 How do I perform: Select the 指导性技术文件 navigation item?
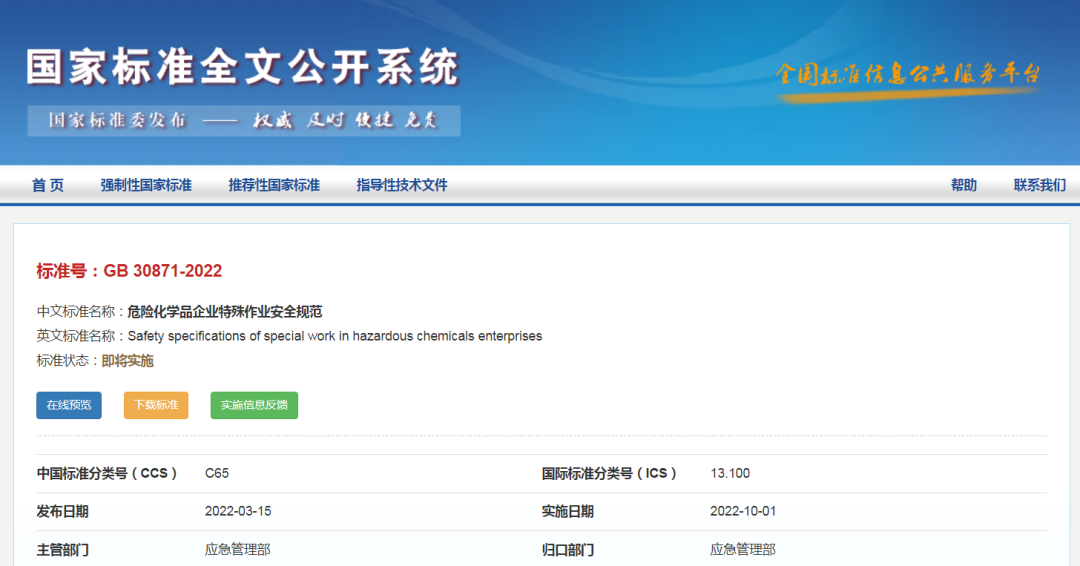[402, 185]
